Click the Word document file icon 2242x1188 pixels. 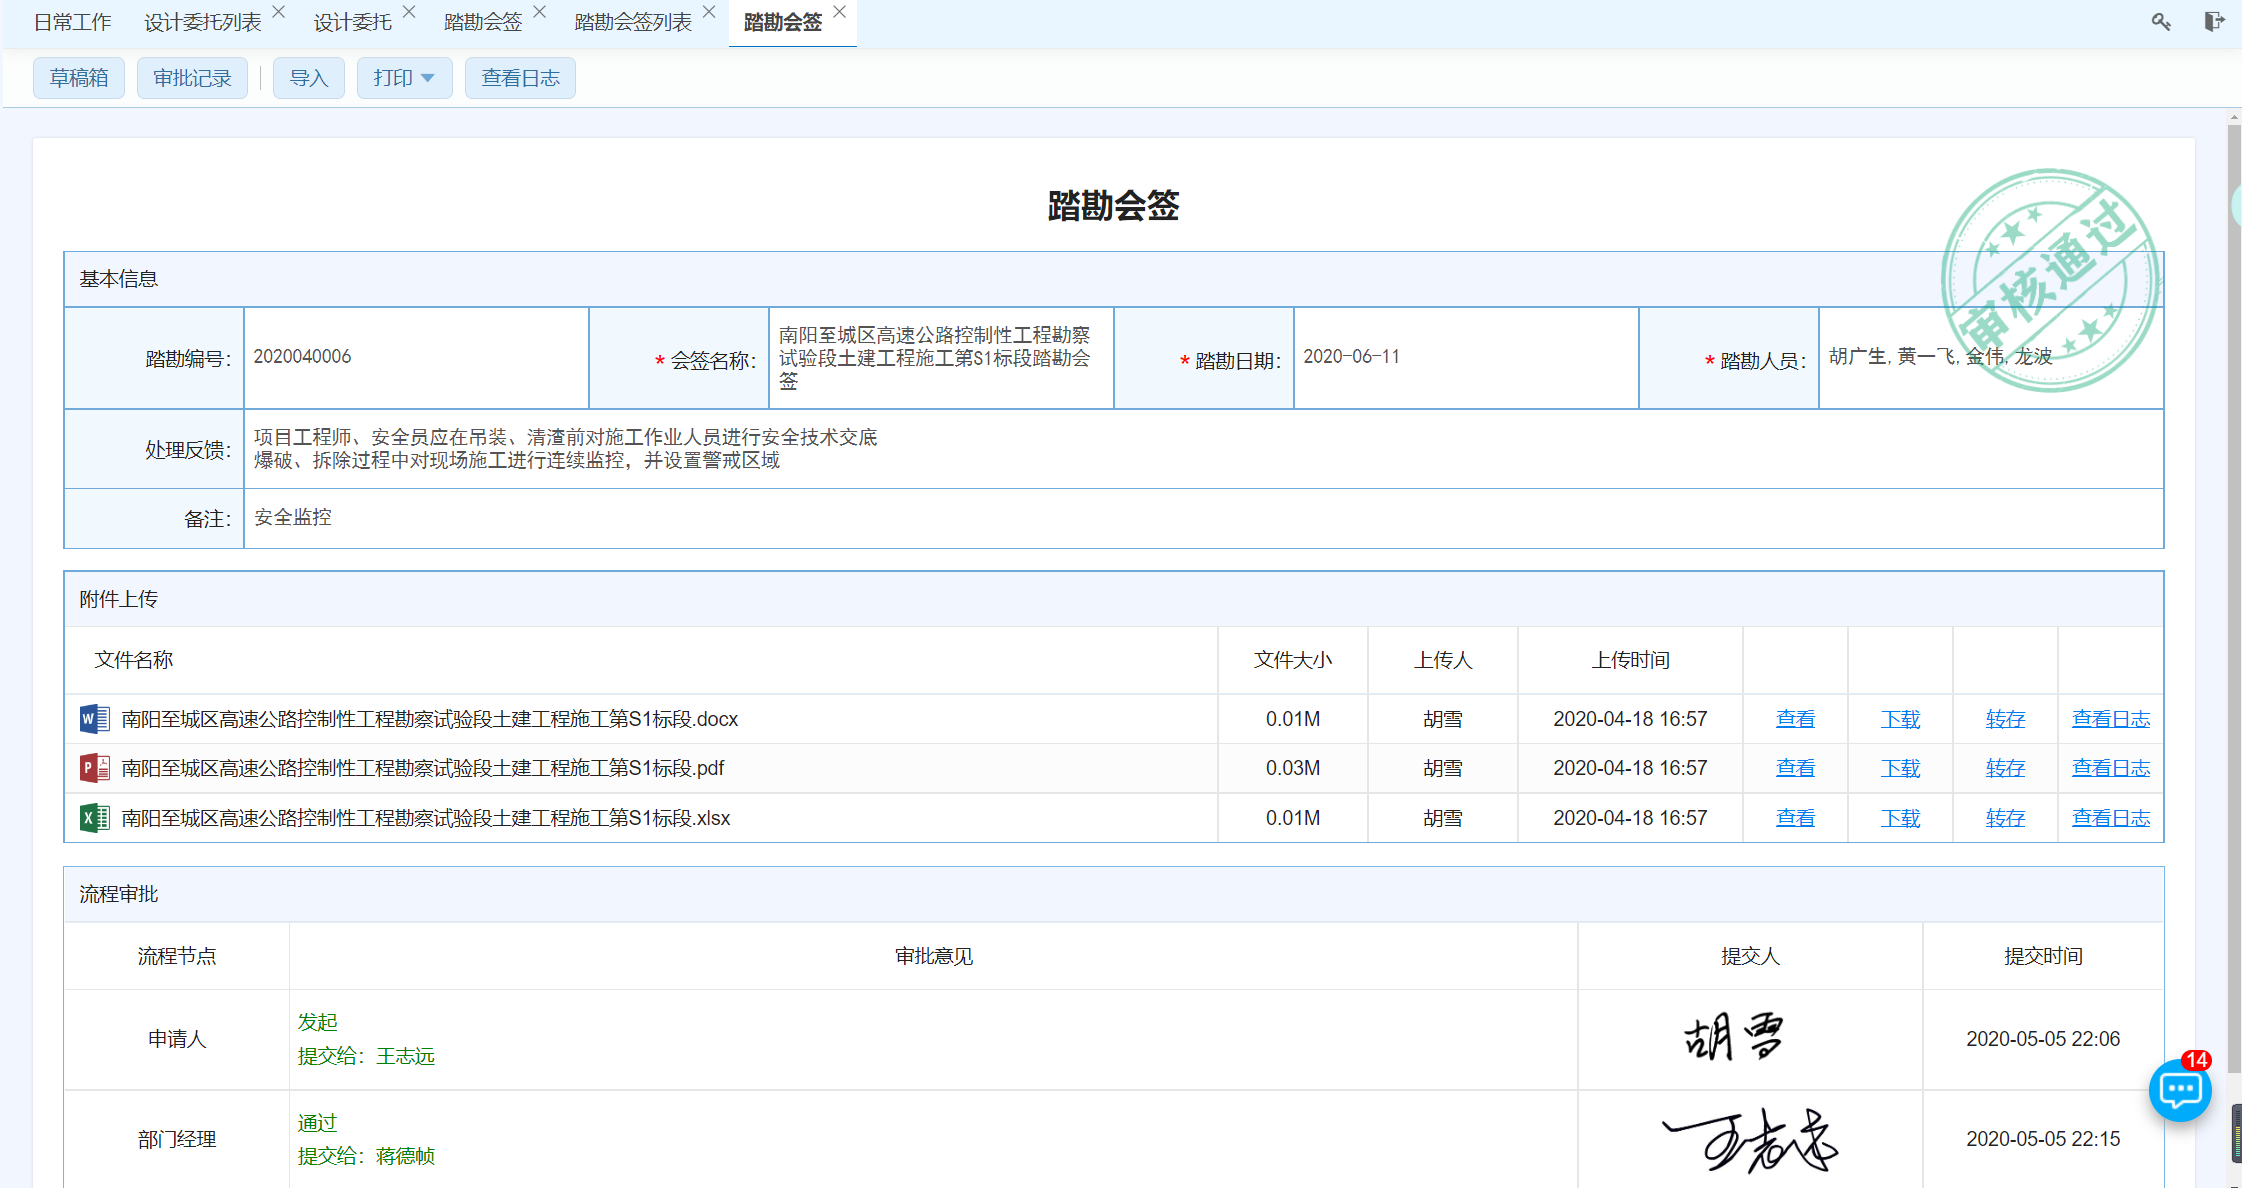coord(94,719)
